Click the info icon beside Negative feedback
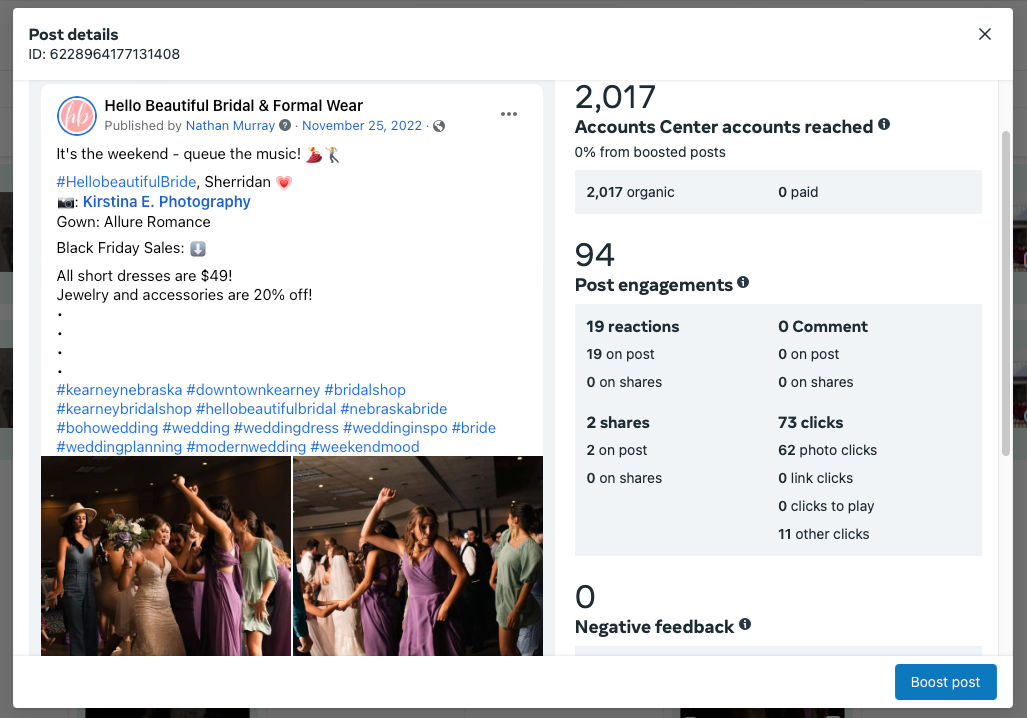Screen dimensions: 1027x718 [x=745, y=624]
